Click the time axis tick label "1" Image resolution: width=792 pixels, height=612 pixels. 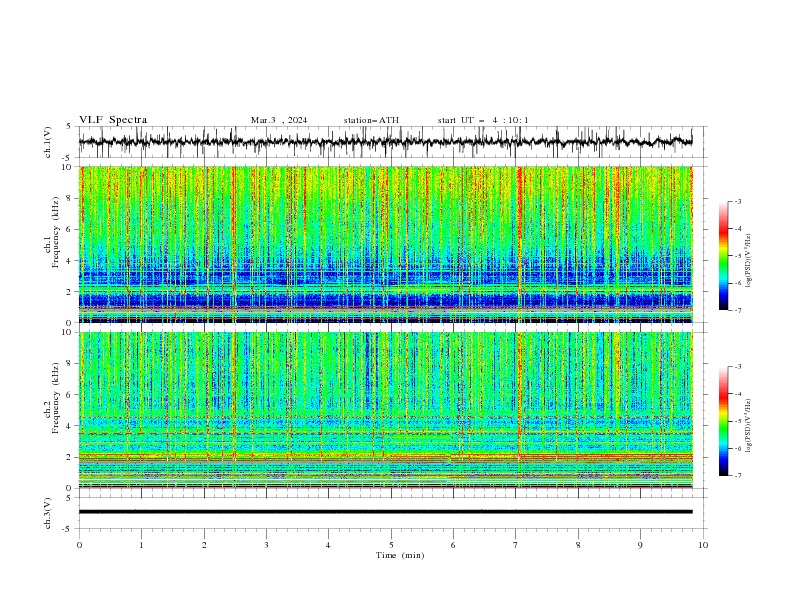coord(141,545)
